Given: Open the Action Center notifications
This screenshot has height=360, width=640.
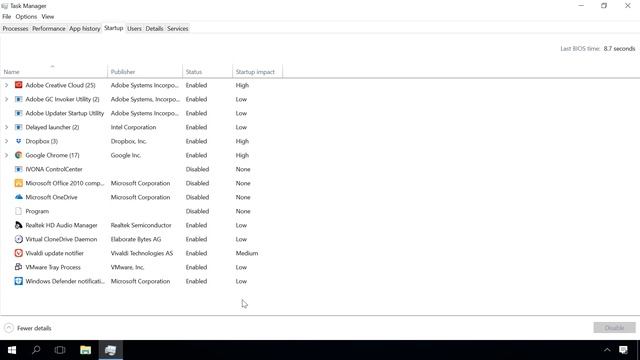Looking at the screenshot, I should coord(623,350).
